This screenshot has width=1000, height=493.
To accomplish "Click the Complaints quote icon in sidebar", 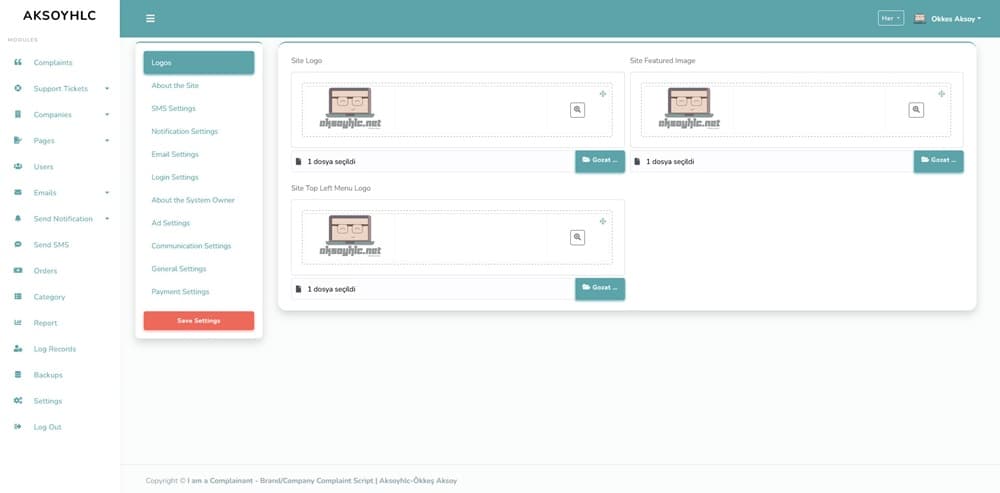I will pos(18,62).
